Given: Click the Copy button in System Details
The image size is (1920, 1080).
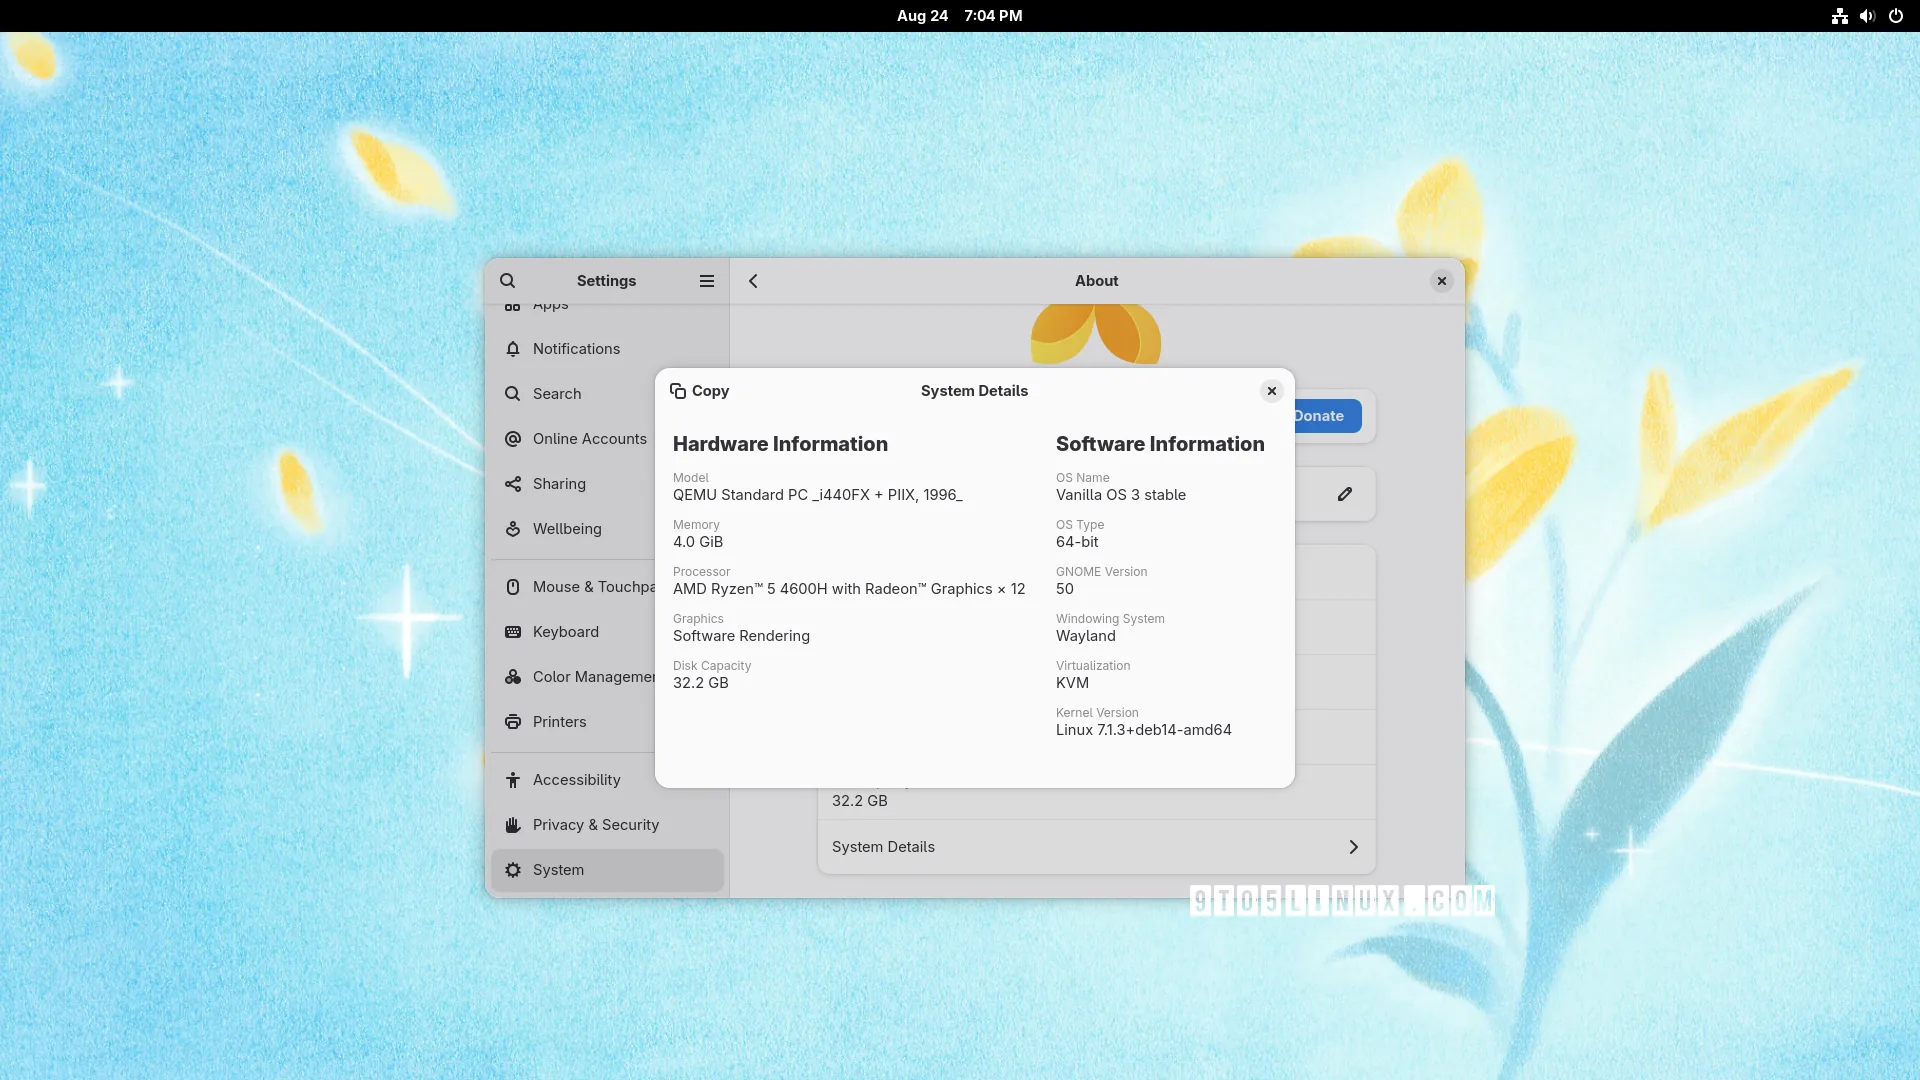Looking at the screenshot, I should point(700,391).
